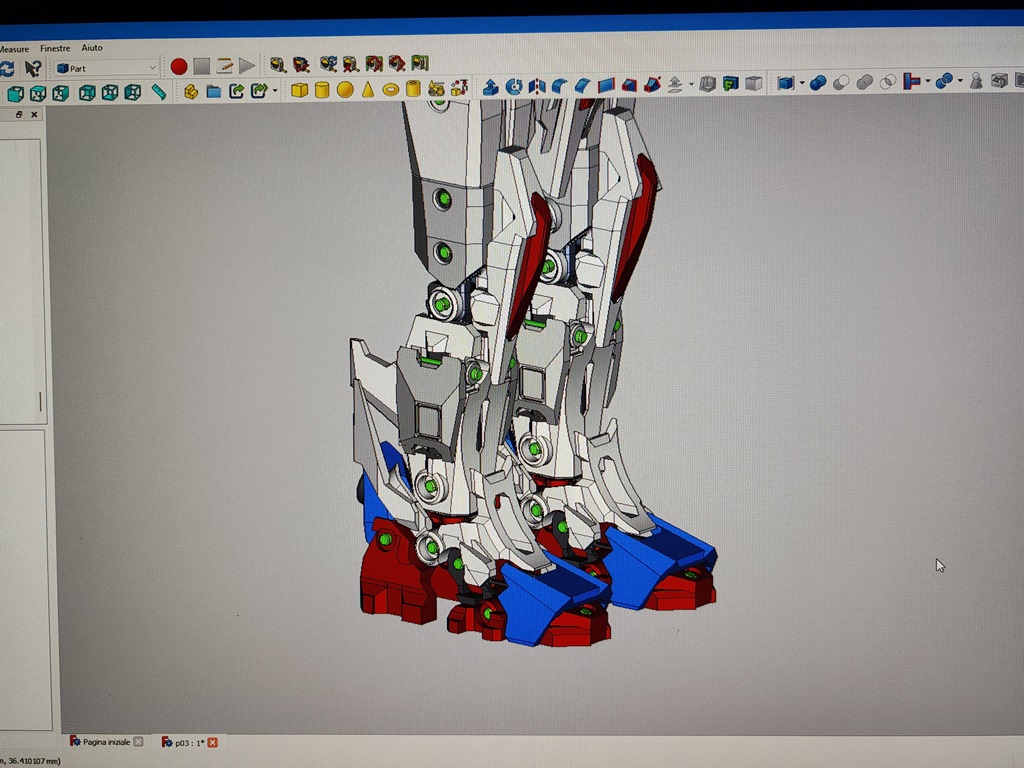Click the red macro record button
The image size is (1024, 768).
pos(178,67)
